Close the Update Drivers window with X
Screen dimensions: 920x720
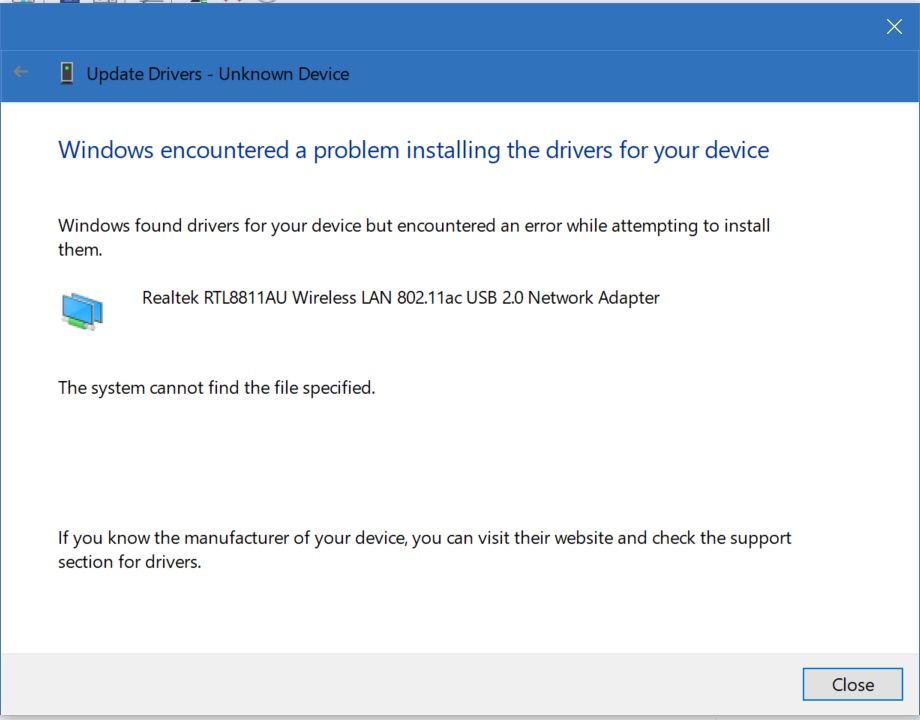coord(894,26)
